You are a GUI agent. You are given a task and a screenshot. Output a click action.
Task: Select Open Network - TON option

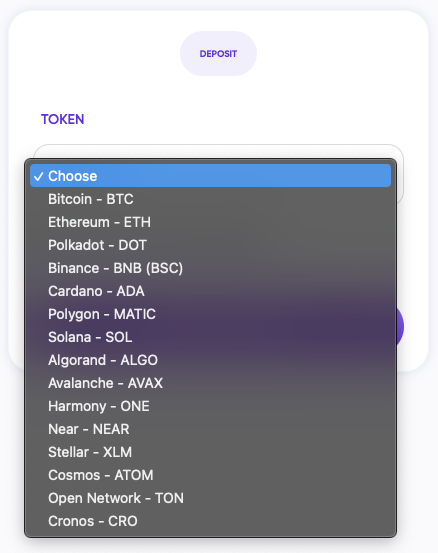point(211,498)
